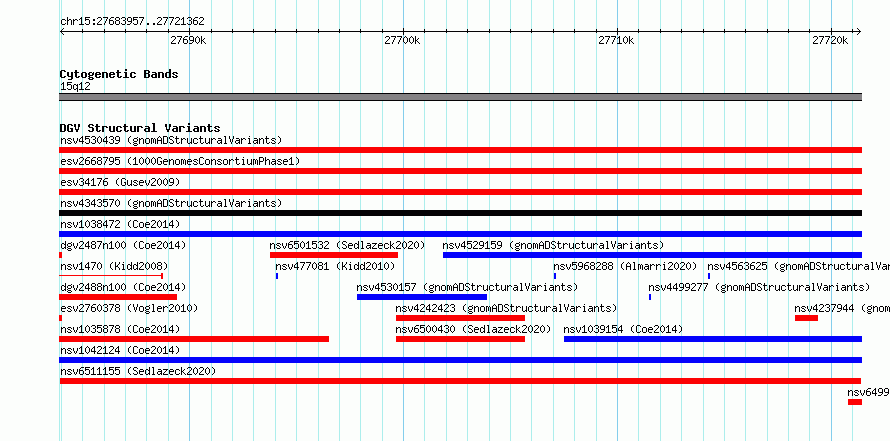Click the 27710k ruler tick label

point(616,40)
